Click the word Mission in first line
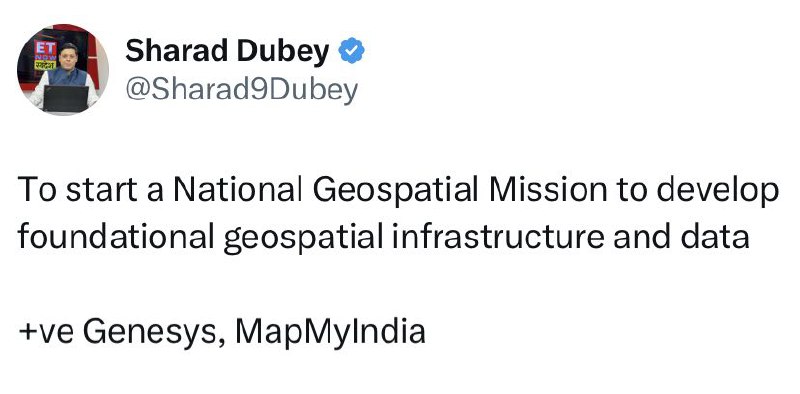The width and height of the screenshot is (800, 394). (548, 190)
